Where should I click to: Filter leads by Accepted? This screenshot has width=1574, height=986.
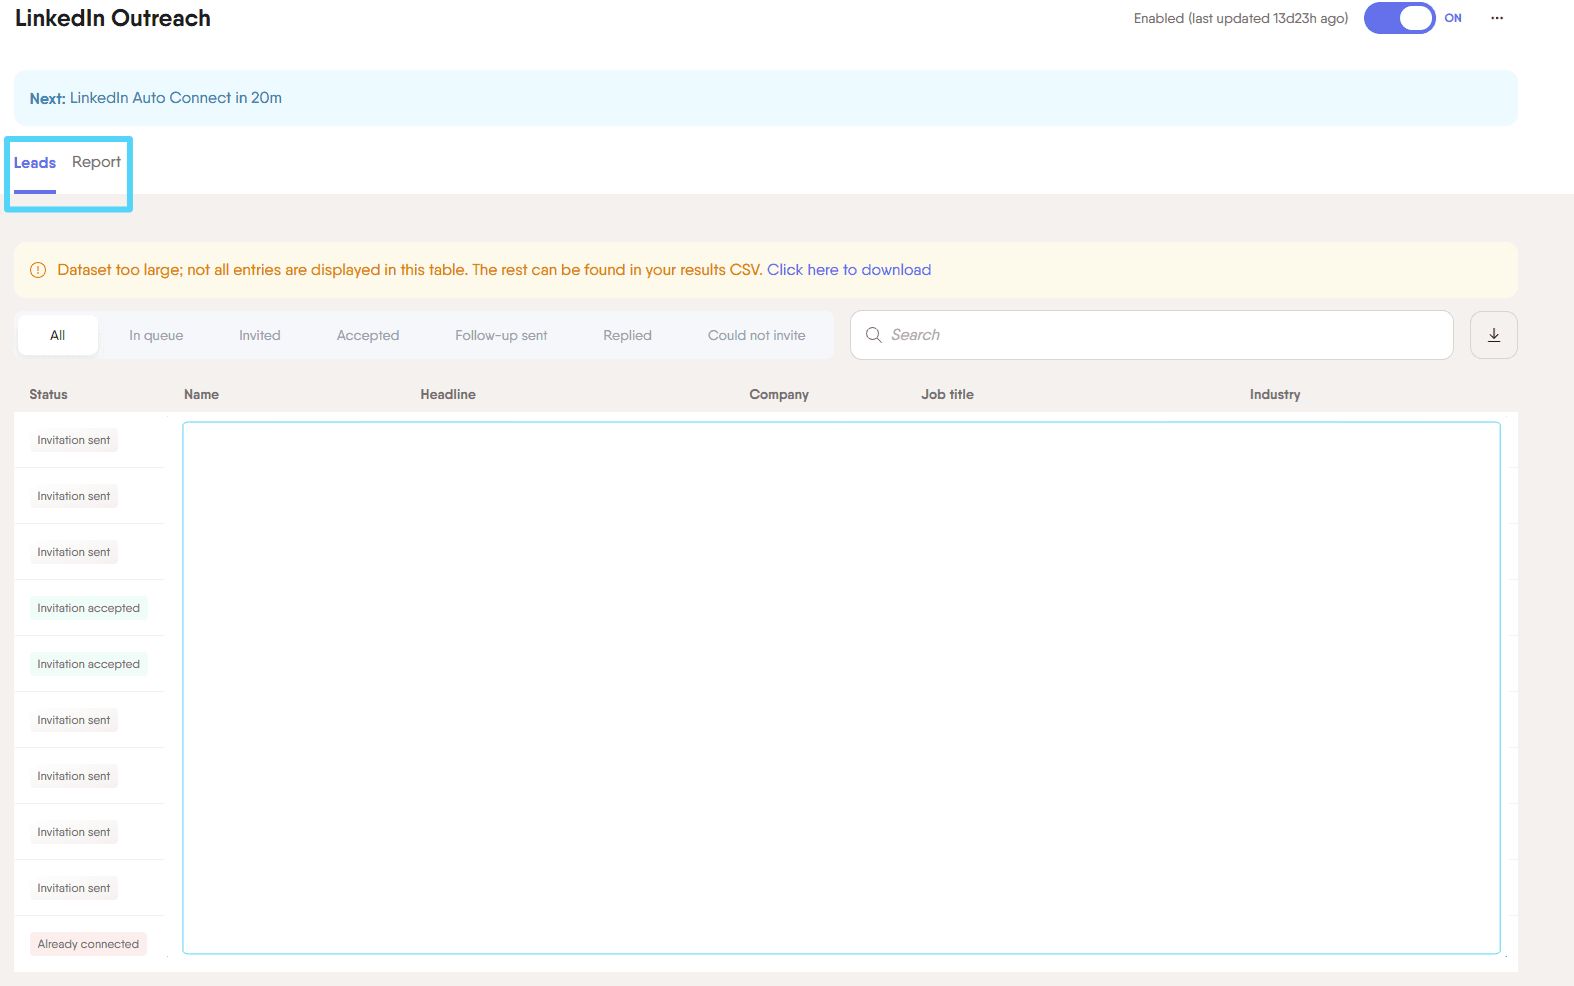click(368, 335)
